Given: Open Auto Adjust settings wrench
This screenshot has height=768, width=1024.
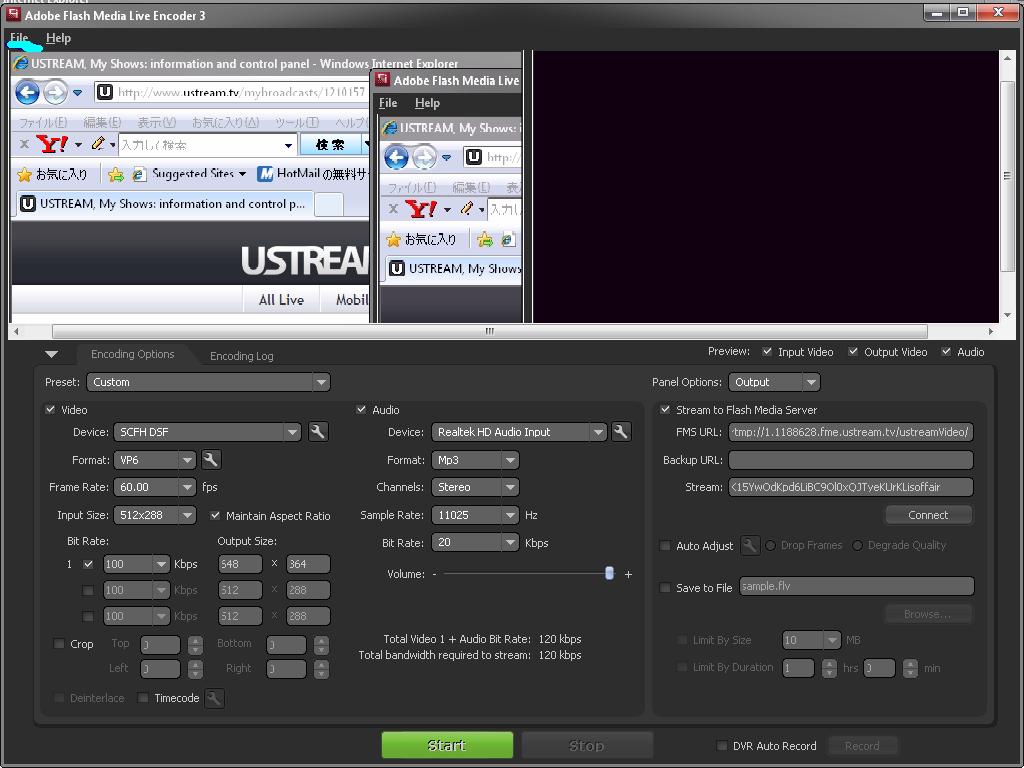Looking at the screenshot, I should [x=750, y=545].
